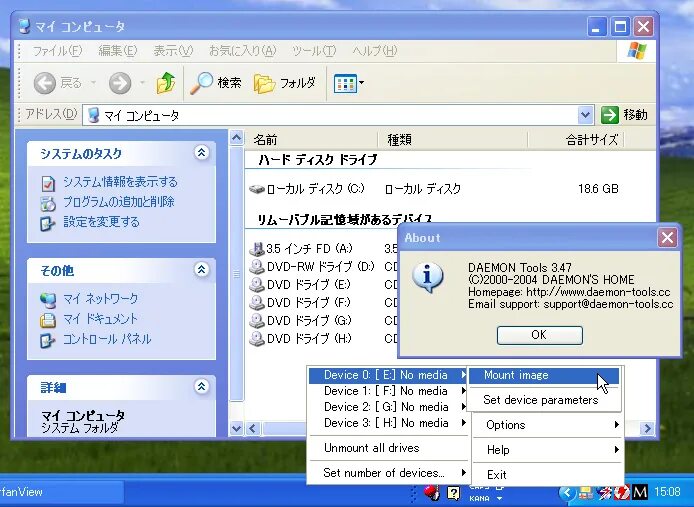Open the KANA language bar options arrow
This screenshot has height=507, width=694.
coord(499,499)
